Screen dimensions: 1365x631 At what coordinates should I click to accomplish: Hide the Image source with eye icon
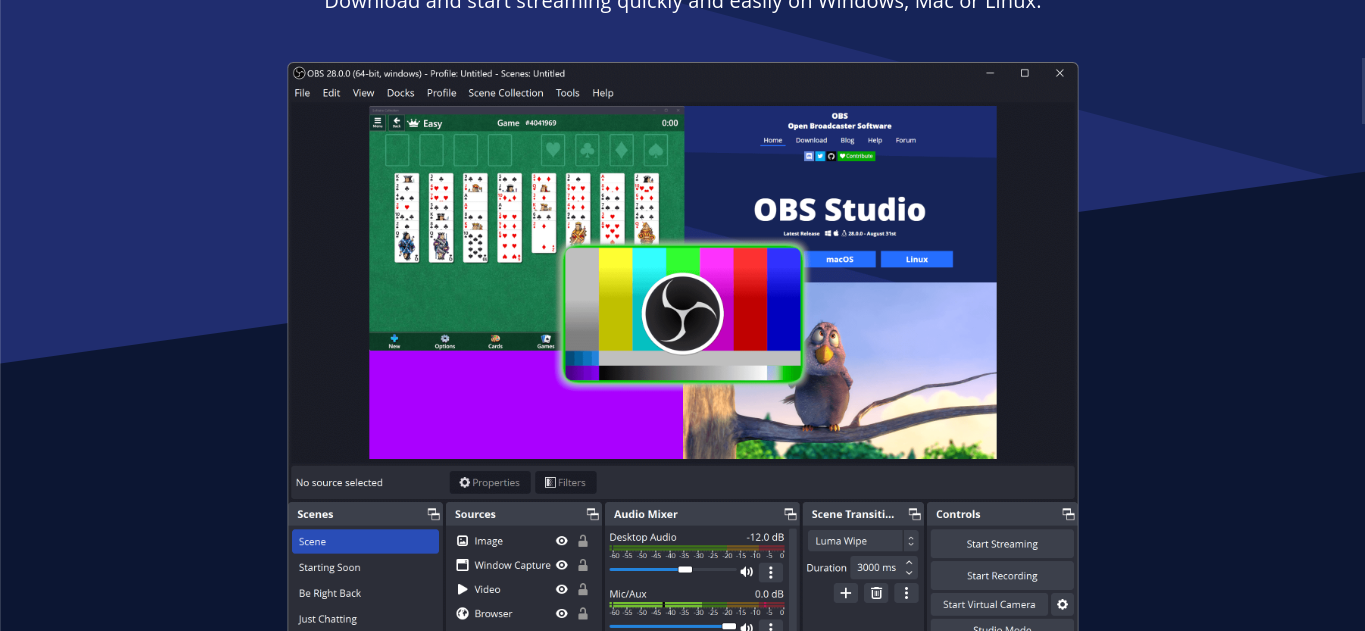tap(562, 541)
